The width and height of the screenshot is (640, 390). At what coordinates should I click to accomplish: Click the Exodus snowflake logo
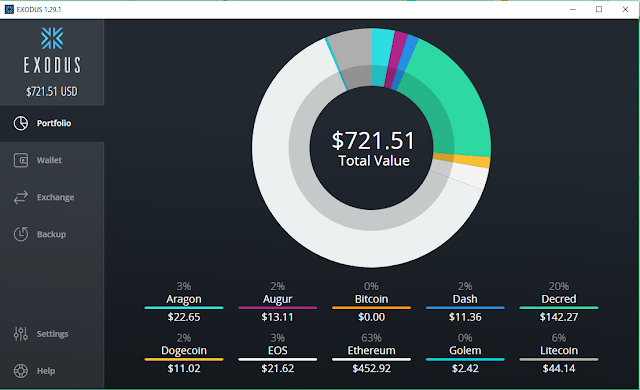pyautogui.click(x=52, y=38)
